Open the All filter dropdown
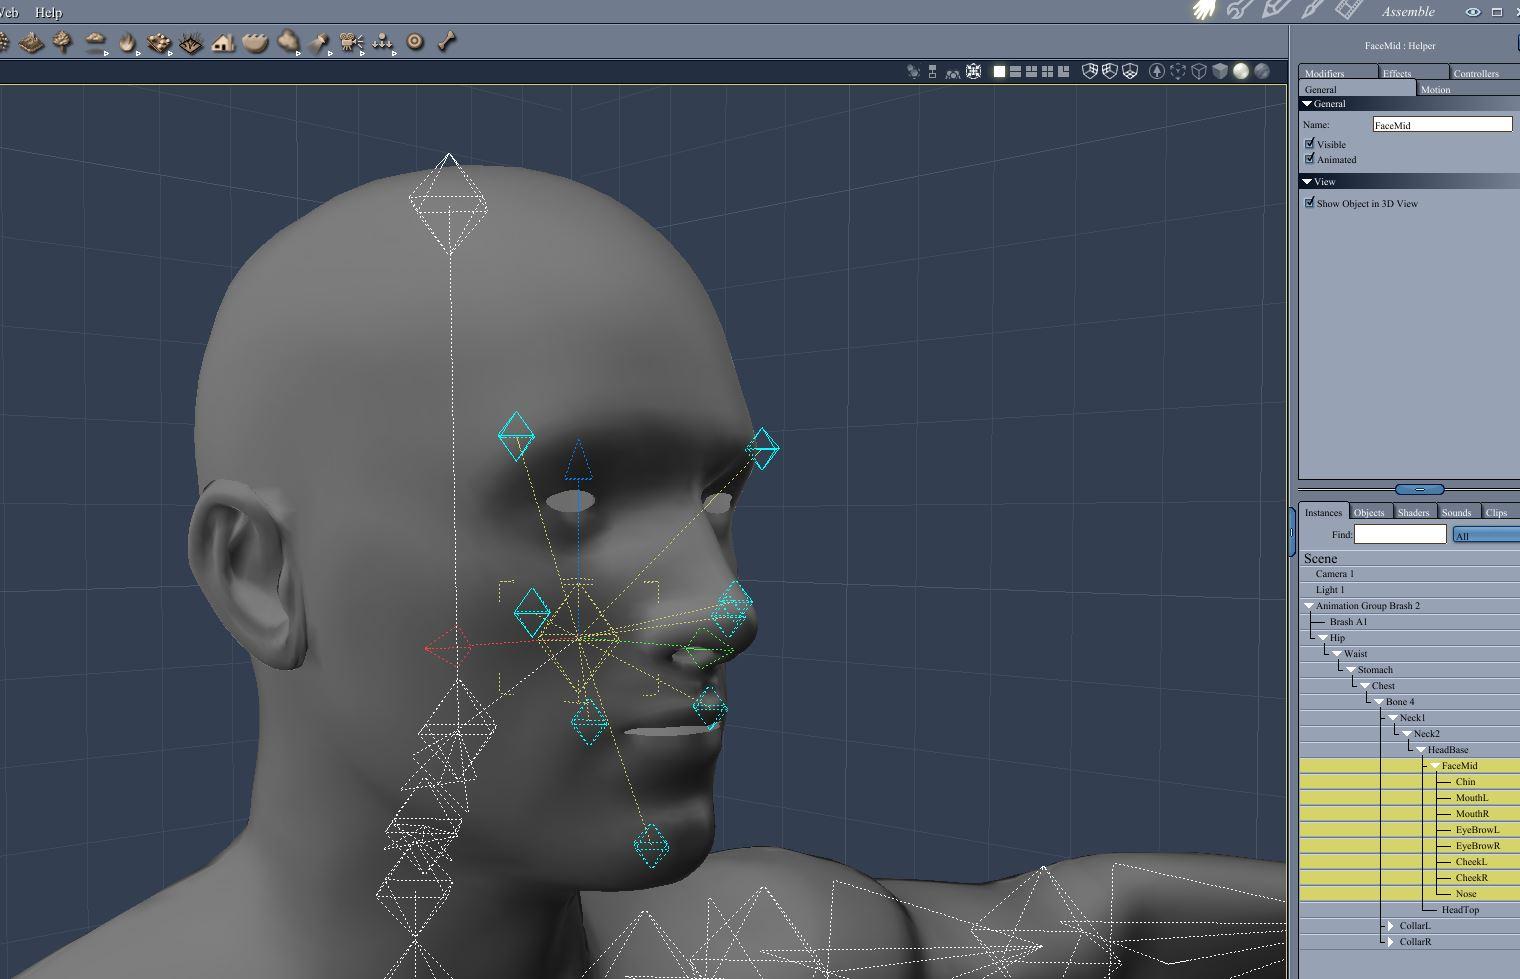Viewport: 1520px width, 979px height. [1486, 535]
